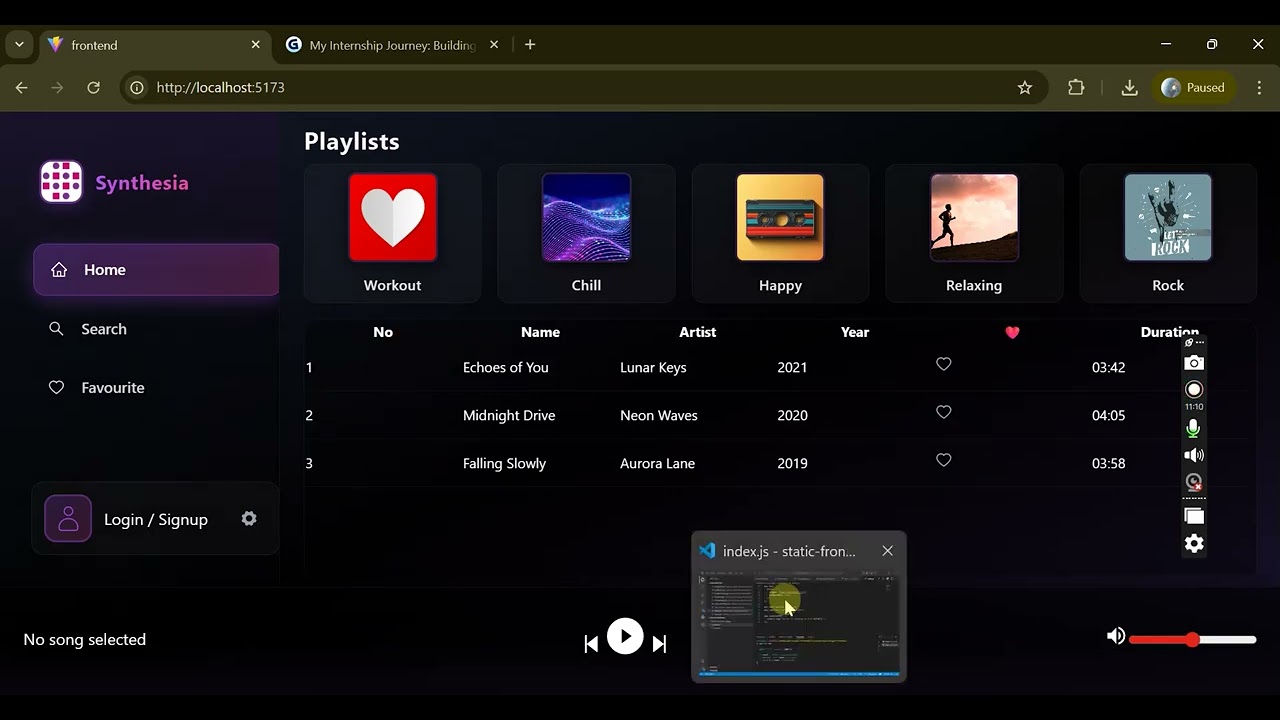This screenshot has width=1280, height=720.
Task: Click the duration 04:05
Action: [x=1108, y=415]
